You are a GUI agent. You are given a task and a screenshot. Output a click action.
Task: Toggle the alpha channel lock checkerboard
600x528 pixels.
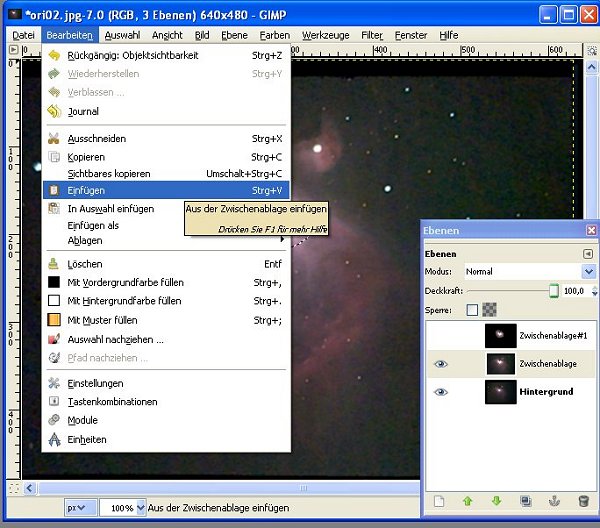489,310
